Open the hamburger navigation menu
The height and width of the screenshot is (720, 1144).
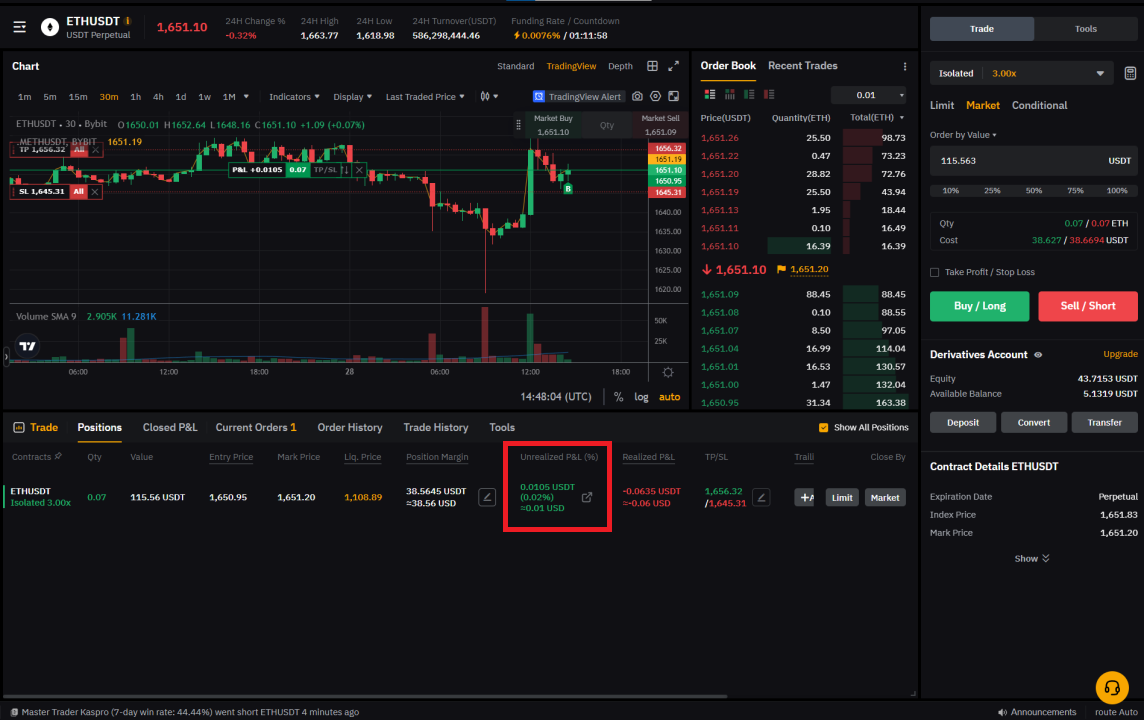[x=20, y=27]
